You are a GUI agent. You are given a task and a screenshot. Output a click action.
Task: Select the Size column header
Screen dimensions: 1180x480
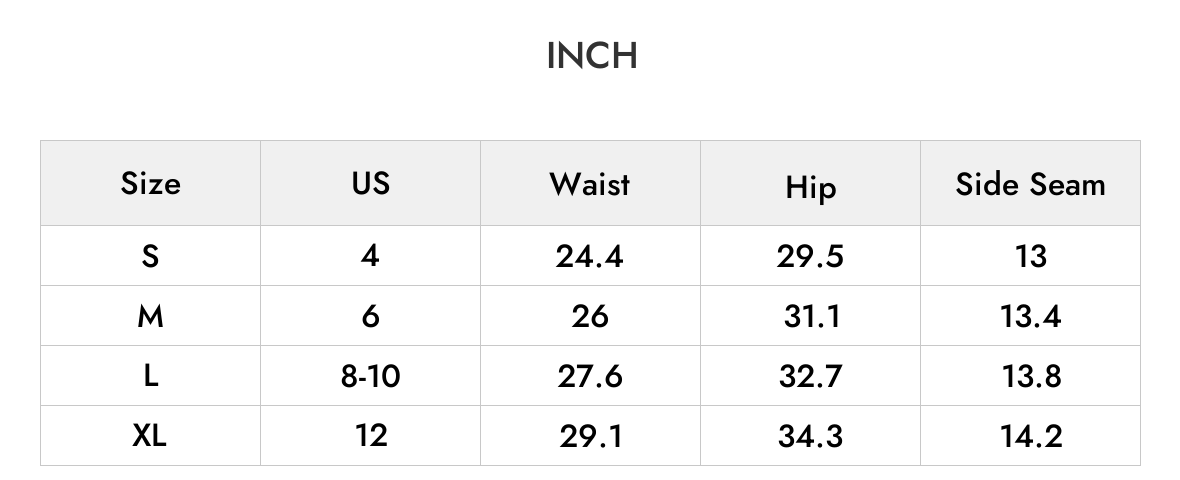pos(151,184)
